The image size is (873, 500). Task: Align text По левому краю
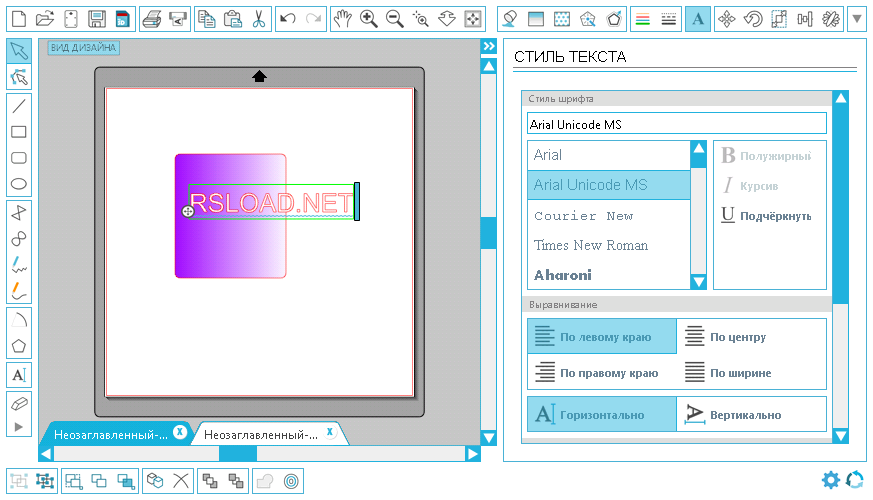coord(602,336)
